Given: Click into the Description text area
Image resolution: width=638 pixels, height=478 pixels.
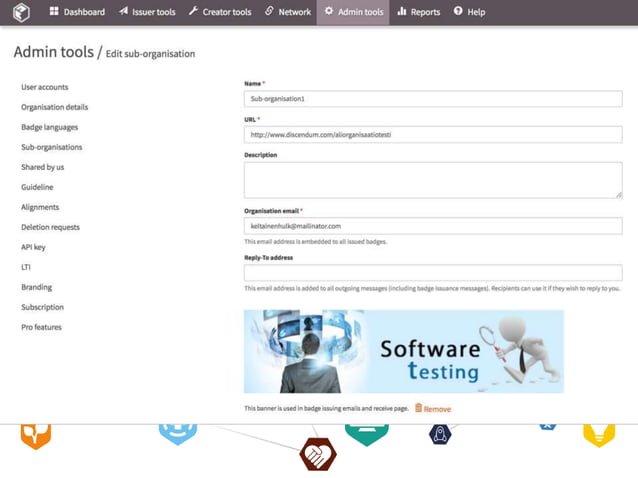Looking at the screenshot, I should [433, 180].
